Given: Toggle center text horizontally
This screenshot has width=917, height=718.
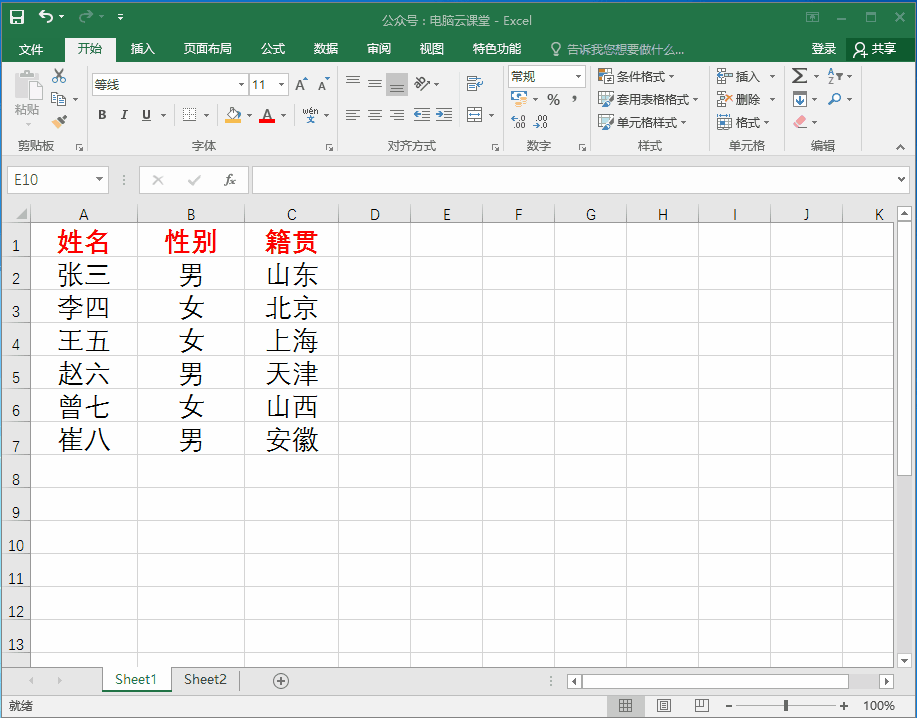Looking at the screenshot, I should [x=375, y=115].
